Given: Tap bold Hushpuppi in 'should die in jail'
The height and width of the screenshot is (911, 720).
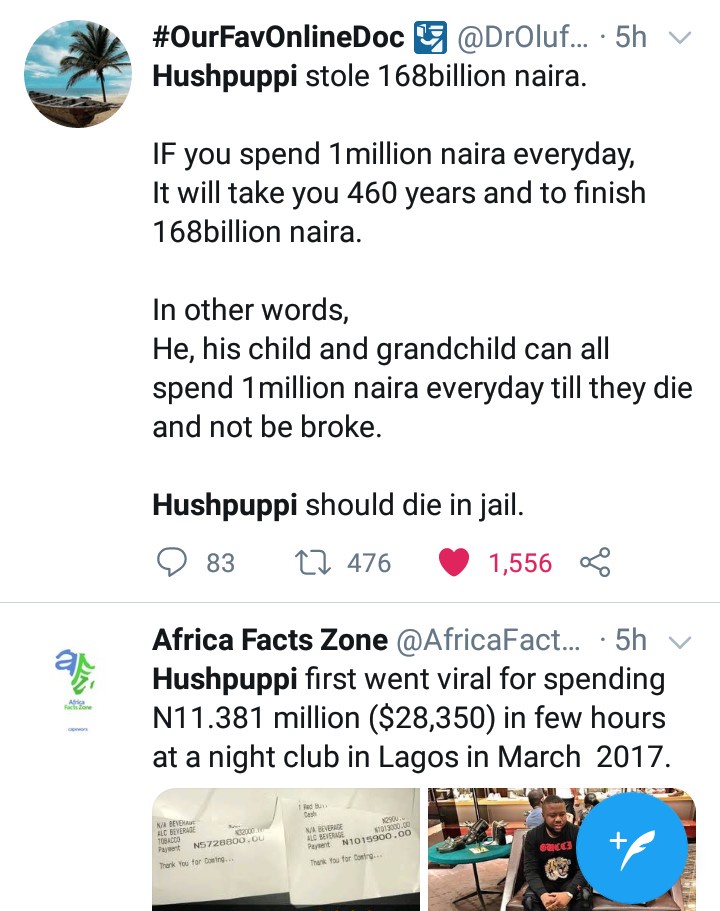Looking at the screenshot, I should pos(225,505).
